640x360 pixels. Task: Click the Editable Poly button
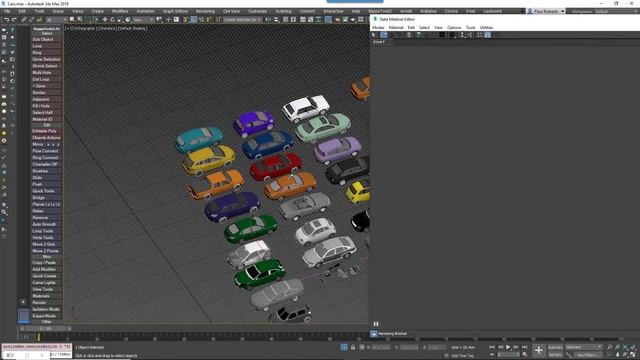(x=47, y=131)
